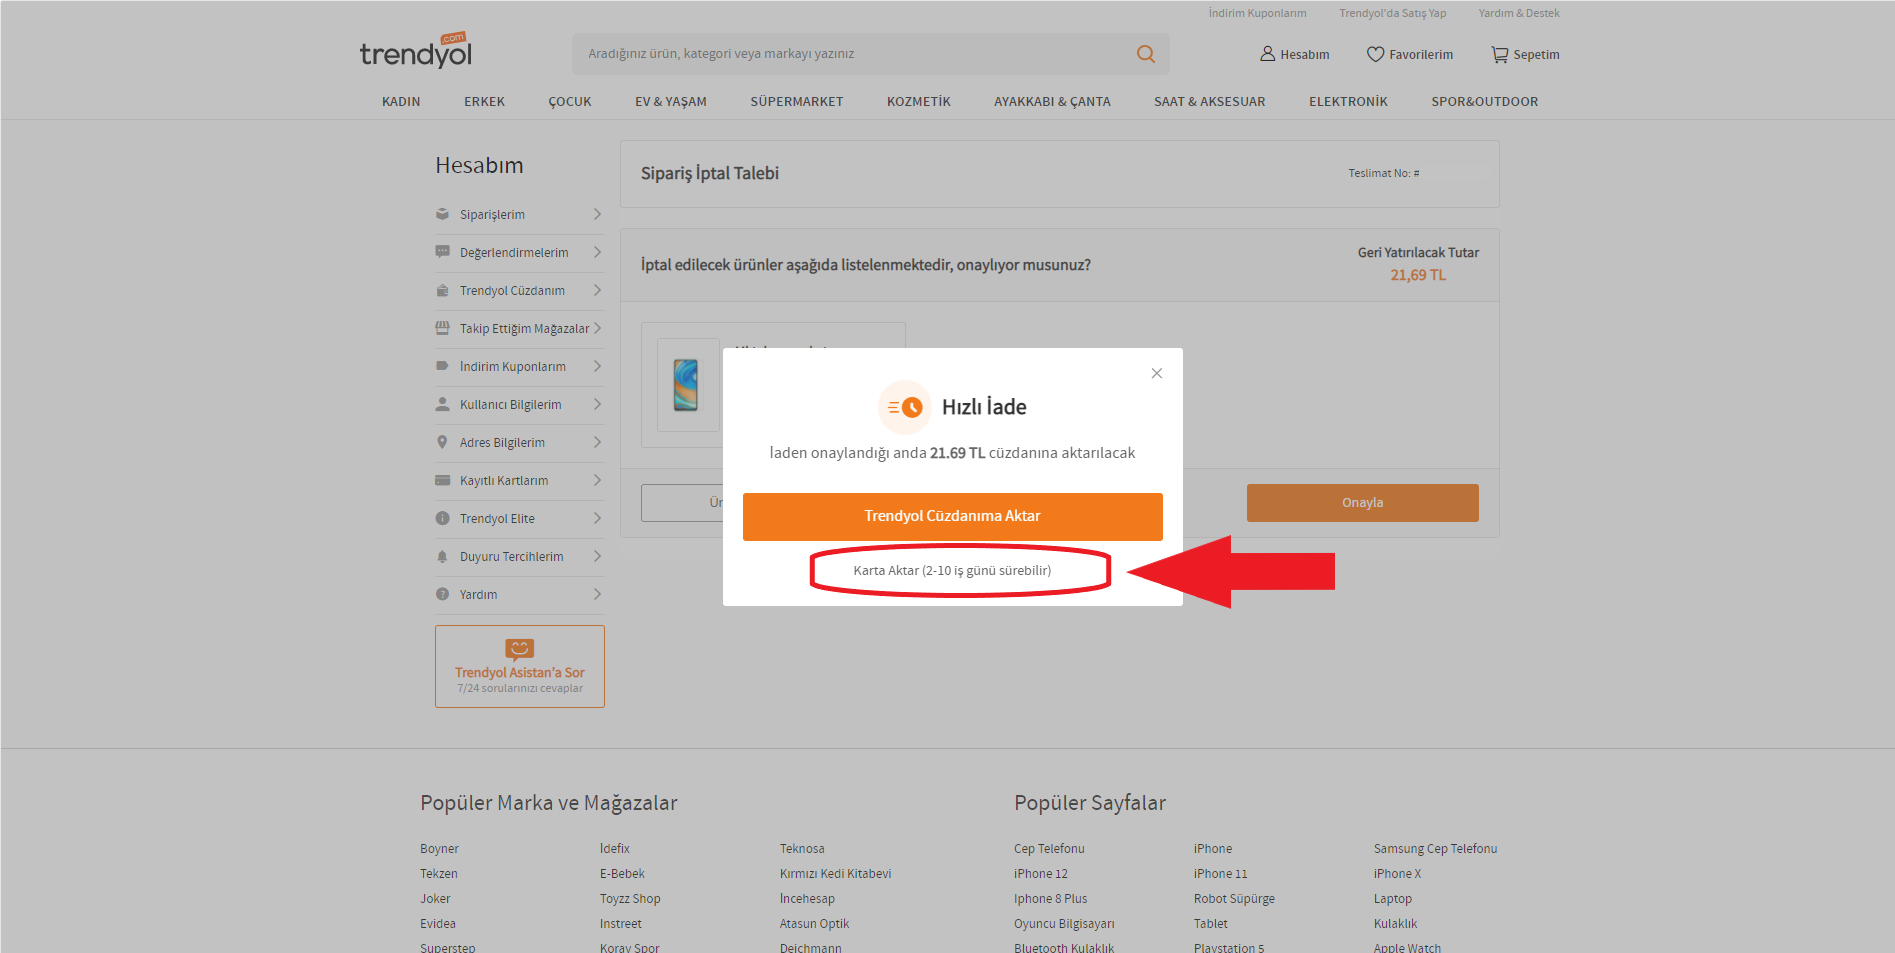1895x953 pixels.
Task: Open Hesabım user account icon
Action: click(x=1267, y=54)
